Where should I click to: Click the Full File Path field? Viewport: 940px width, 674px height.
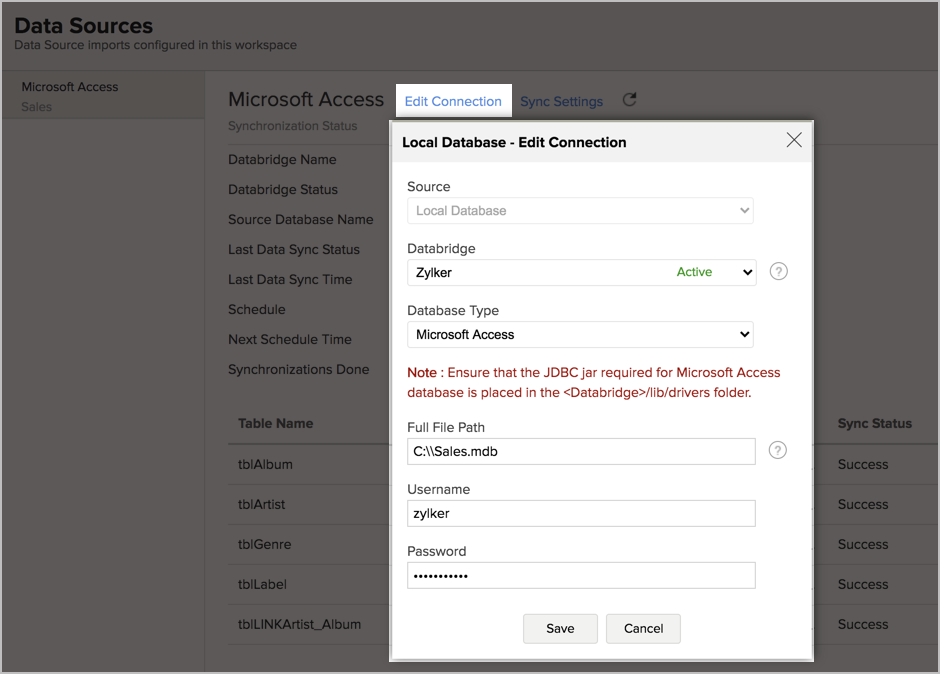581,452
